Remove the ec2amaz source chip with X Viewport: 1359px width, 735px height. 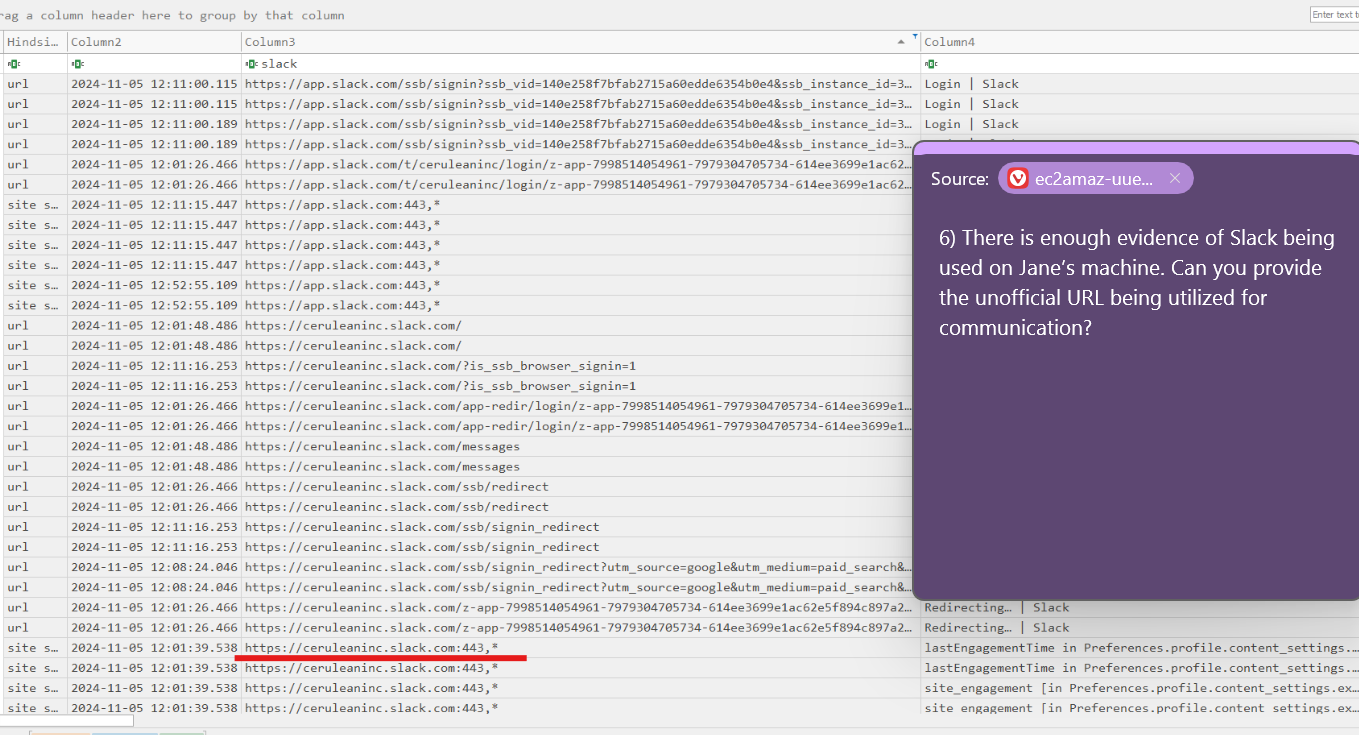[x=1175, y=179]
